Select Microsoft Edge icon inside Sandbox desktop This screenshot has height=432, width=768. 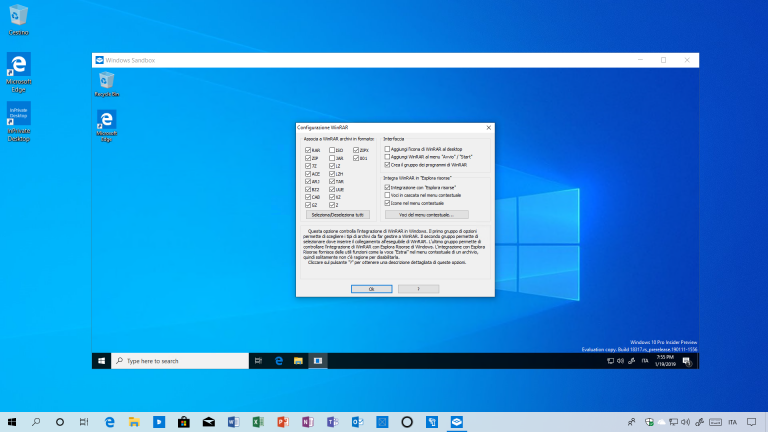click(x=106, y=126)
